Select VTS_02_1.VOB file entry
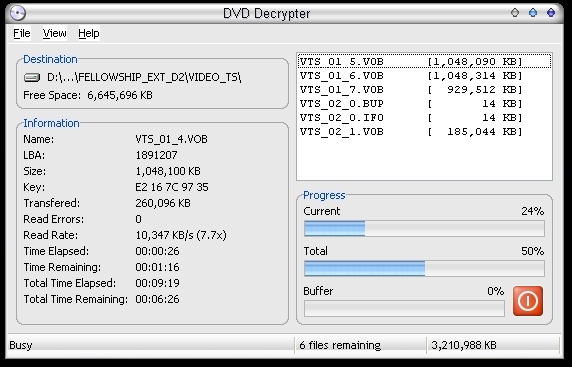The height and width of the screenshot is (367, 572). 424,131
